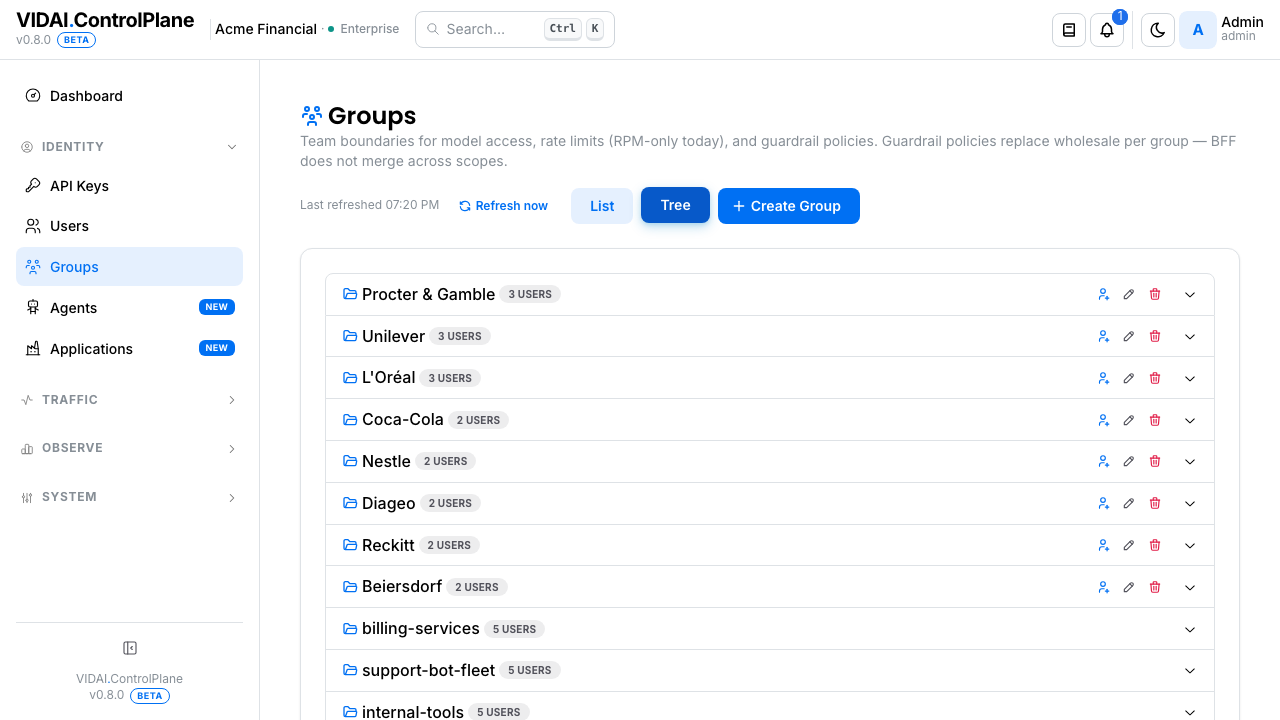Switch to List view
1280x720 pixels.
point(602,206)
